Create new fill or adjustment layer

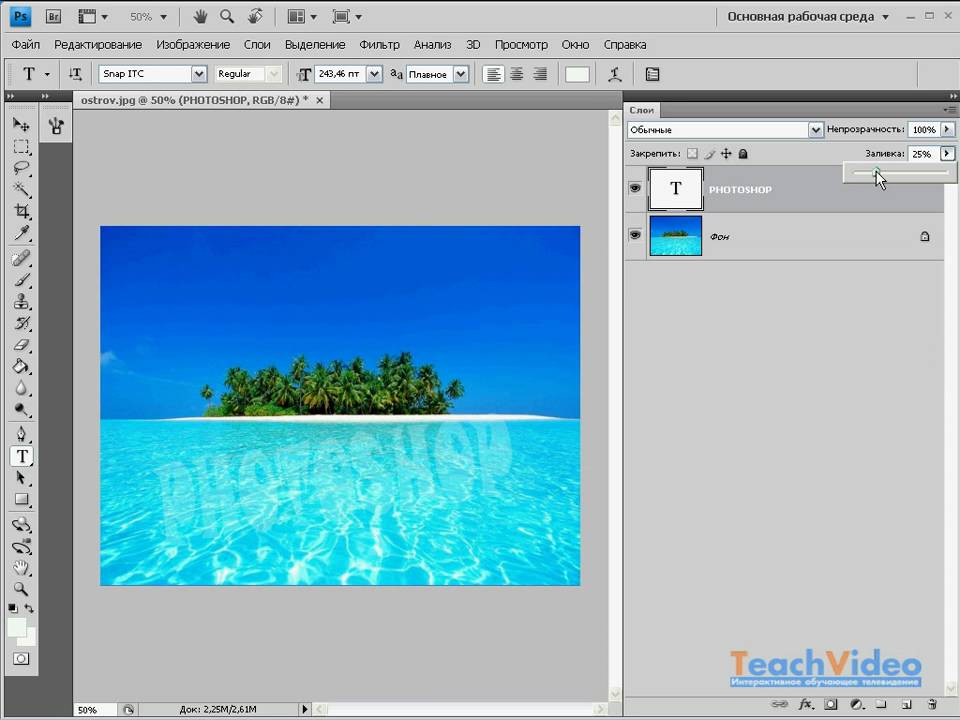[x=857, y=704]
